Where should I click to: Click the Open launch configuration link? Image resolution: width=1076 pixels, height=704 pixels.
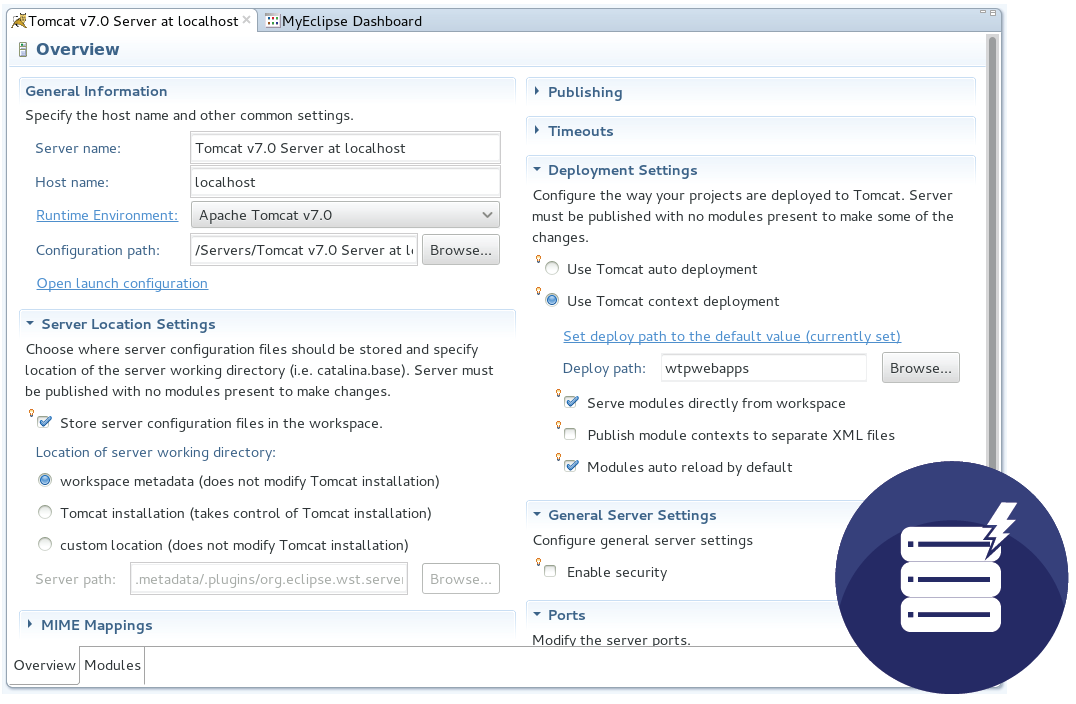click(122, 283)
